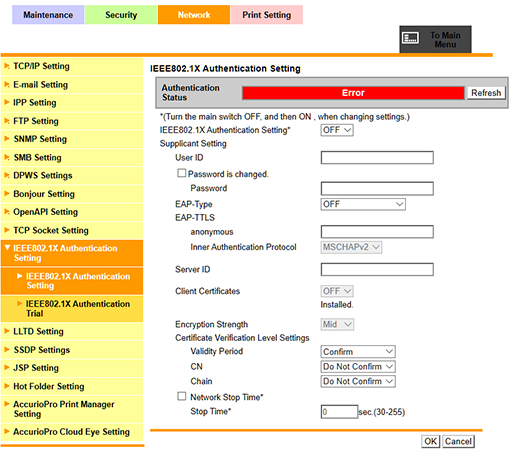Viewport: 517px width, 452px height.
Task: Open the EAP-Type dropdown
Action: coord(363,204)
